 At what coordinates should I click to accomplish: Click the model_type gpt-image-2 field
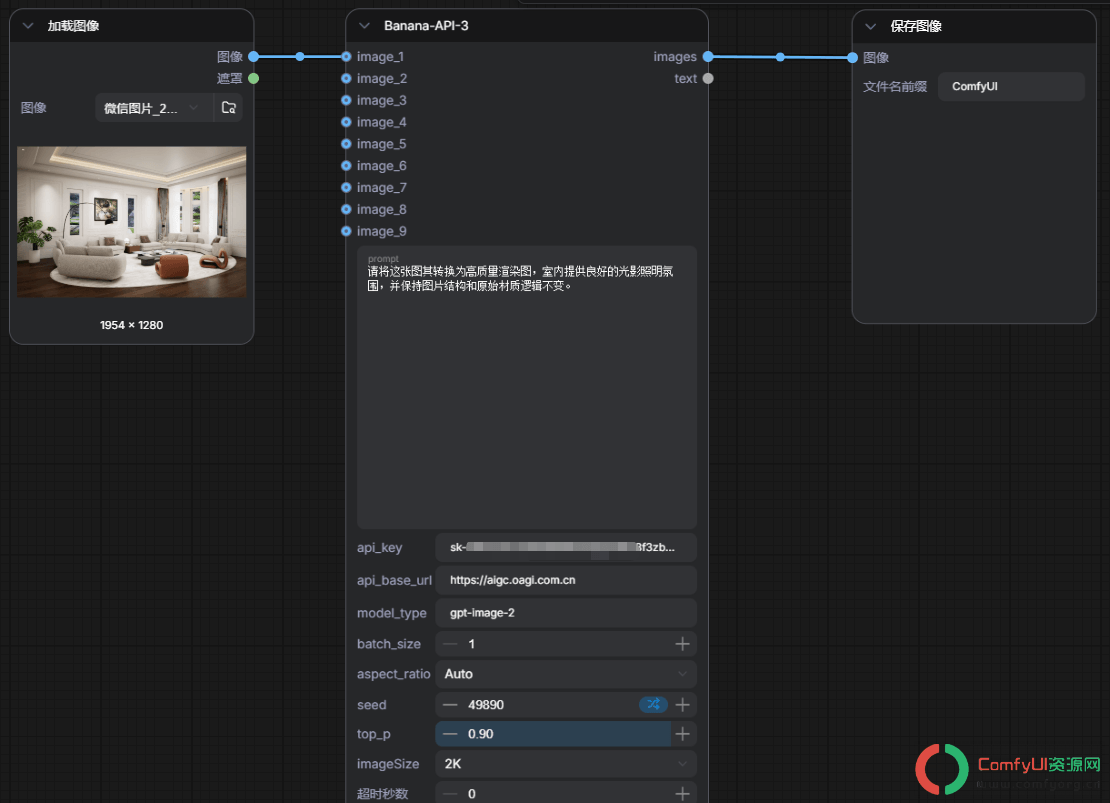tap(566, 613)
